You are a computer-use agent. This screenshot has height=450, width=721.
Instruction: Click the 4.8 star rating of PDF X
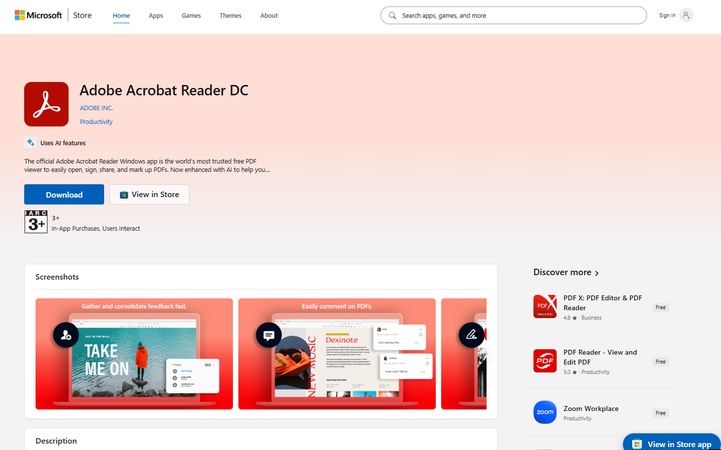tap(570, 318)
